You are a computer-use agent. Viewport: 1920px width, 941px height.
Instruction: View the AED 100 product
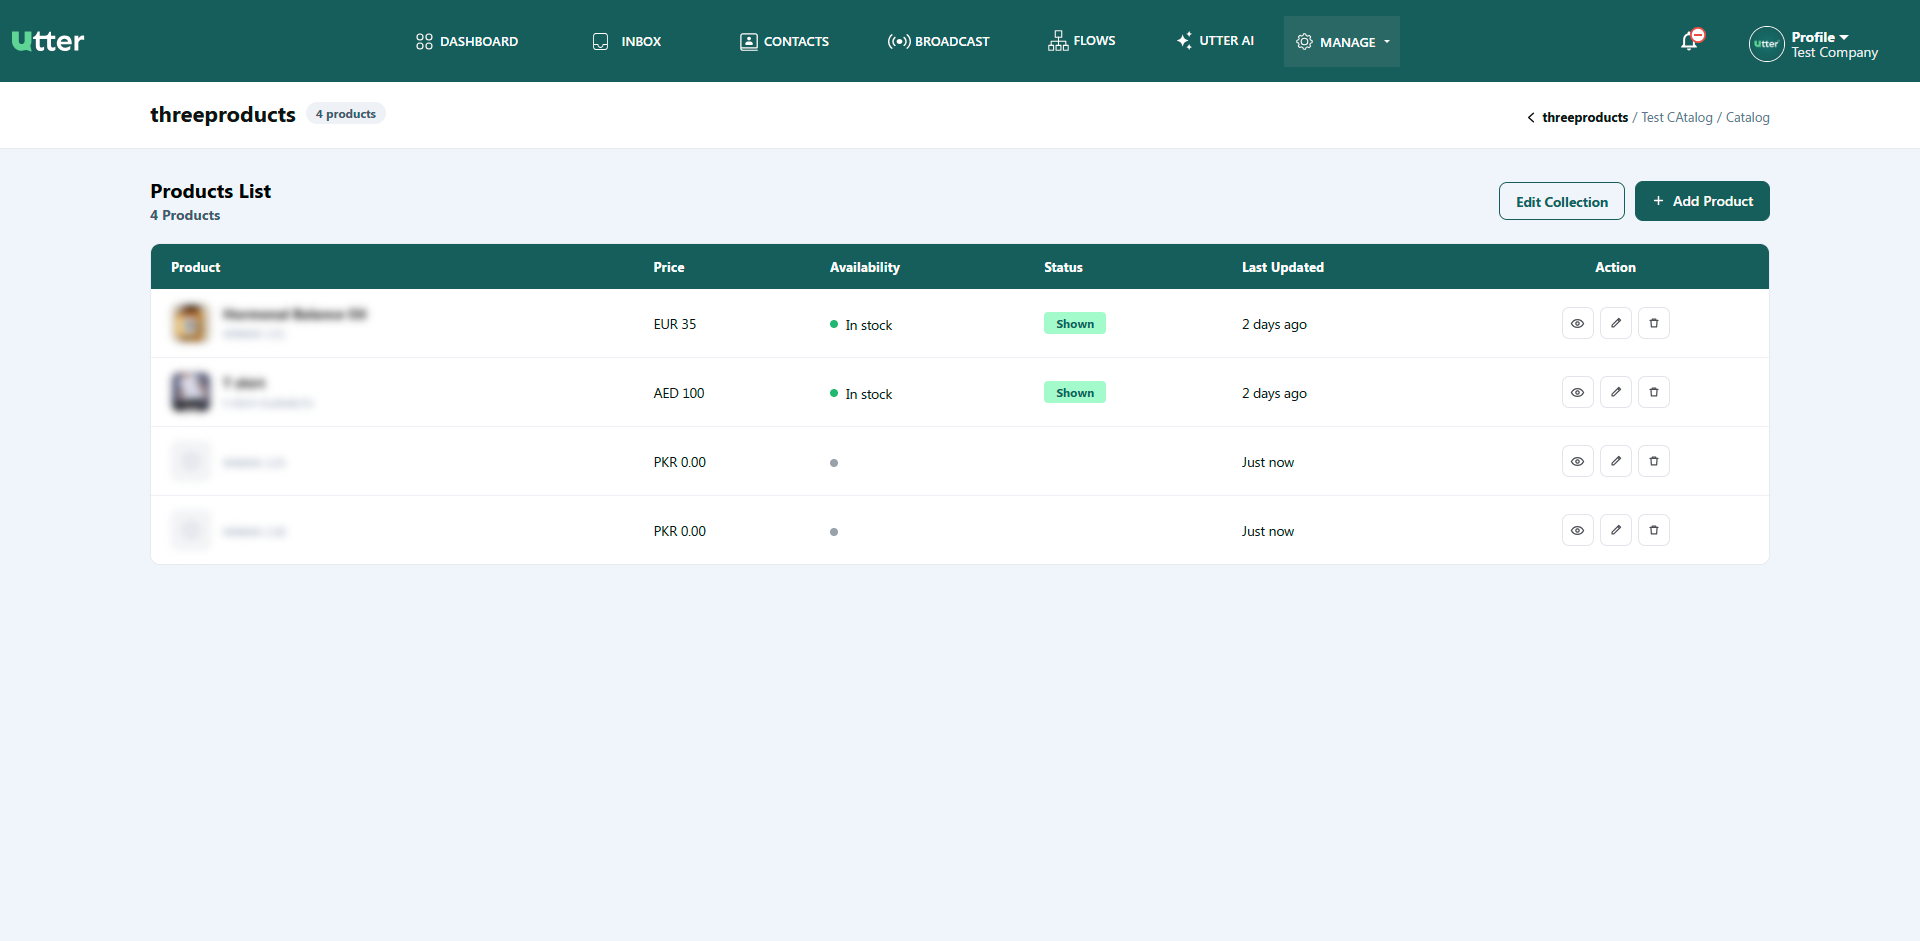(1577, 393)
